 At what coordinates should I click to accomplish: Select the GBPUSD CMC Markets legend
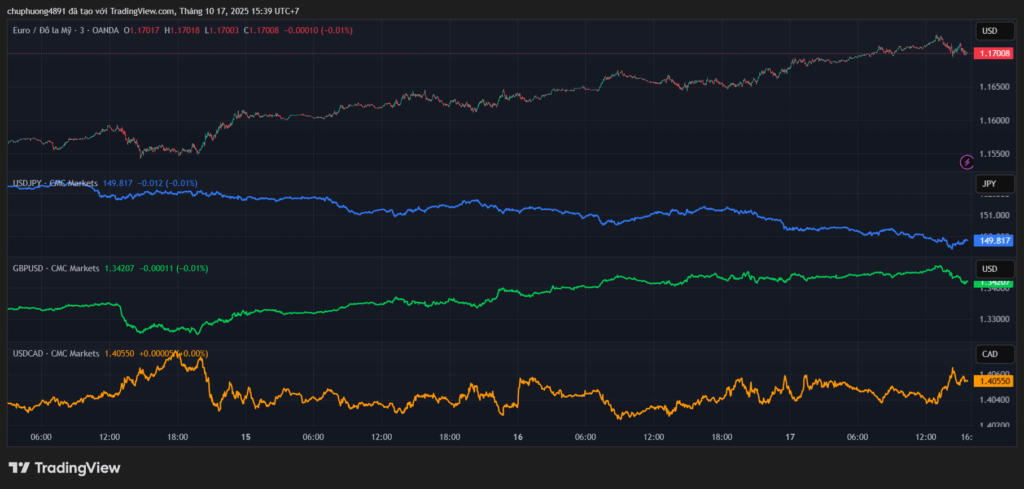click(x=56, y=268)
